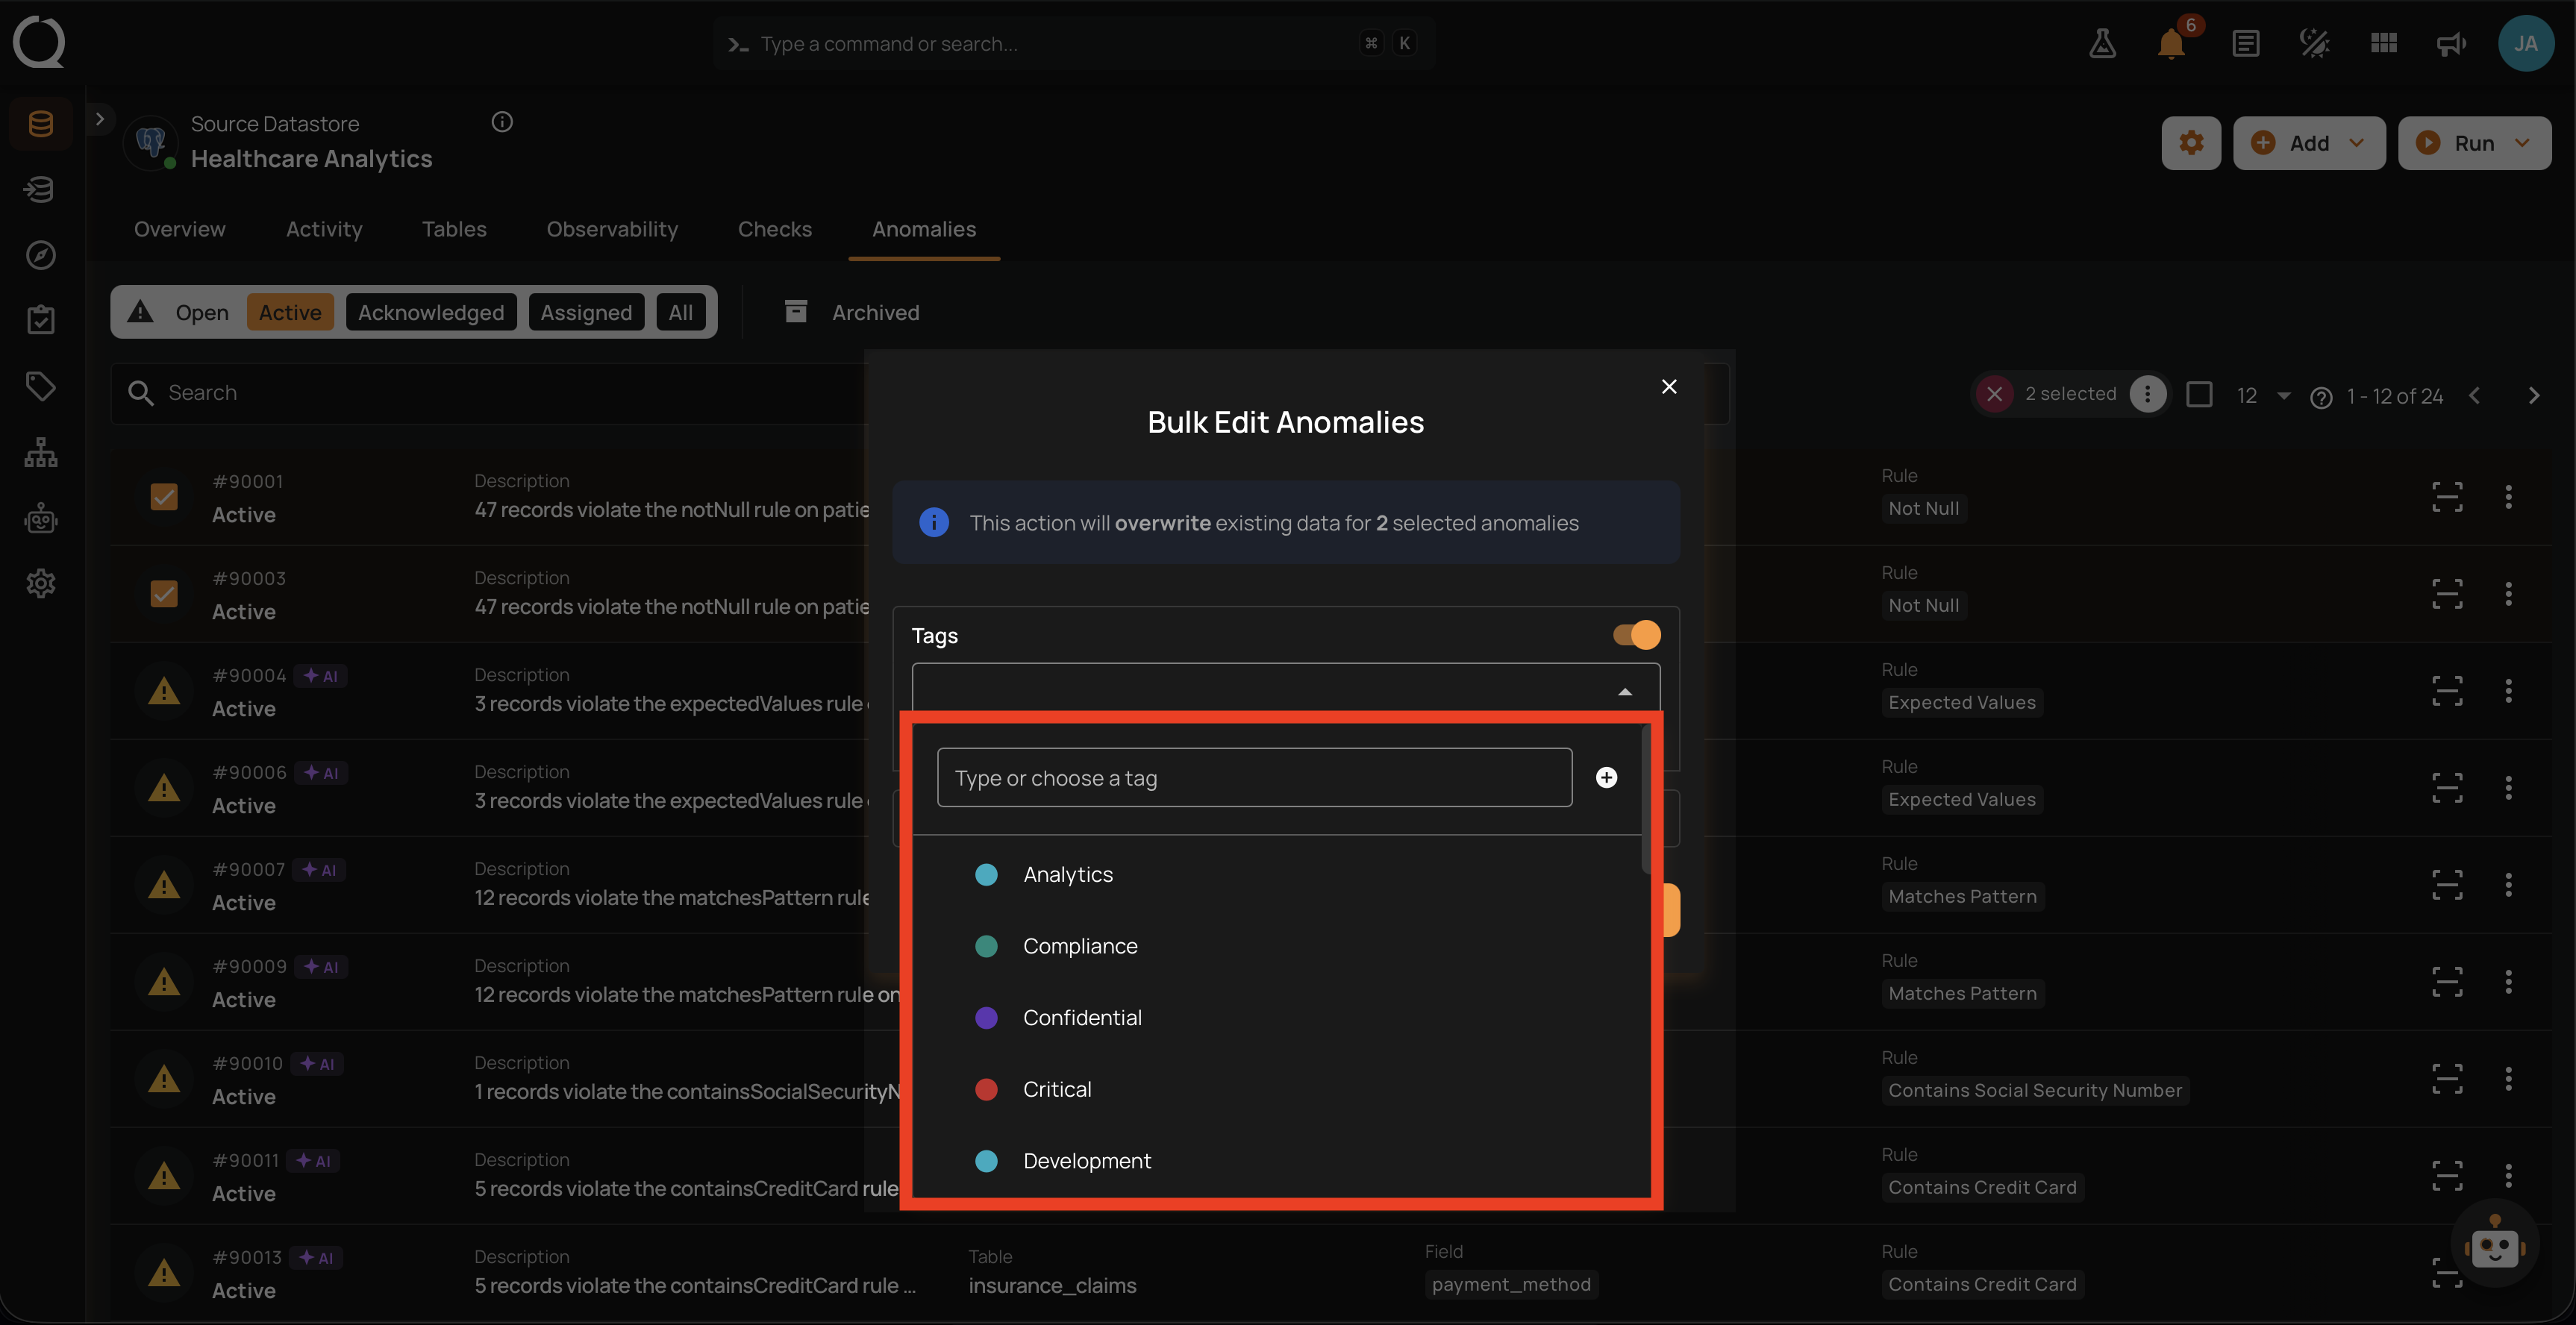Close the Bulk Edit Anomalies dialog
The width and height of the screenshot is (2576, 1325).
coord(1669,386)
